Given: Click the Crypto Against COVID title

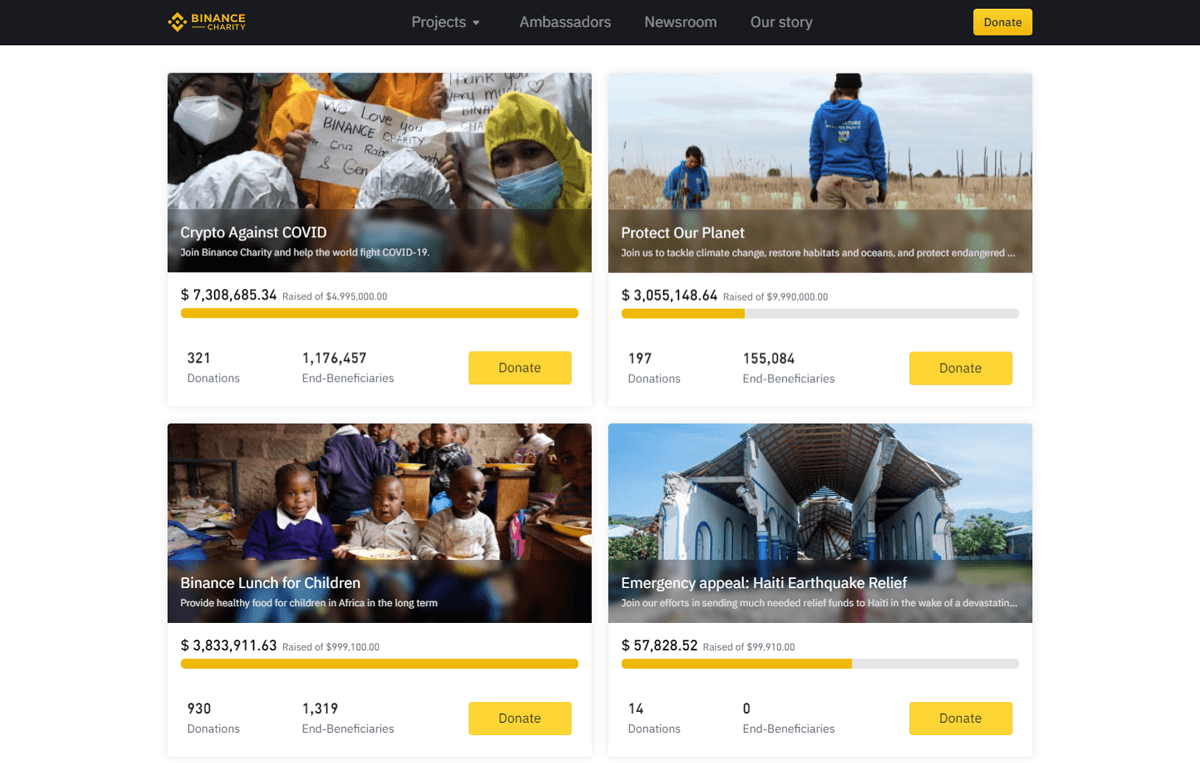Looking at the screenshot, I should tap(253, 233).
